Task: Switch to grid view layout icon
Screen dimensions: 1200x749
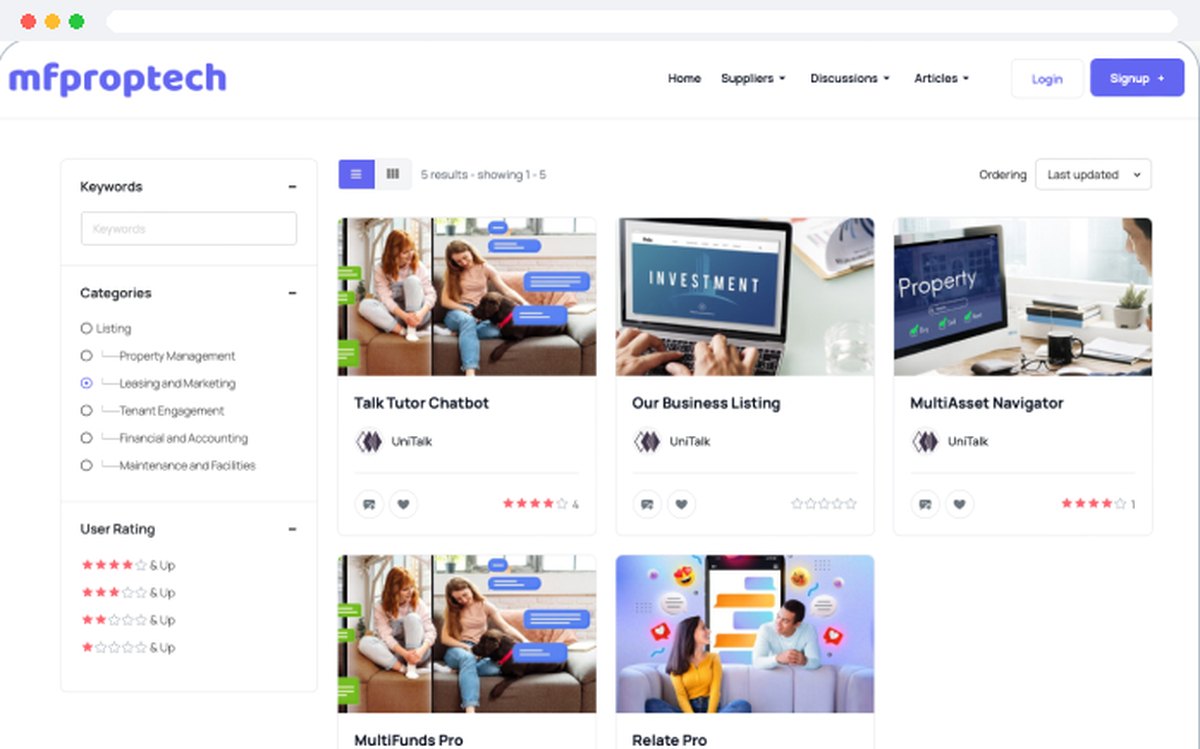Action: pyautogui.click(x=393, y=174)
